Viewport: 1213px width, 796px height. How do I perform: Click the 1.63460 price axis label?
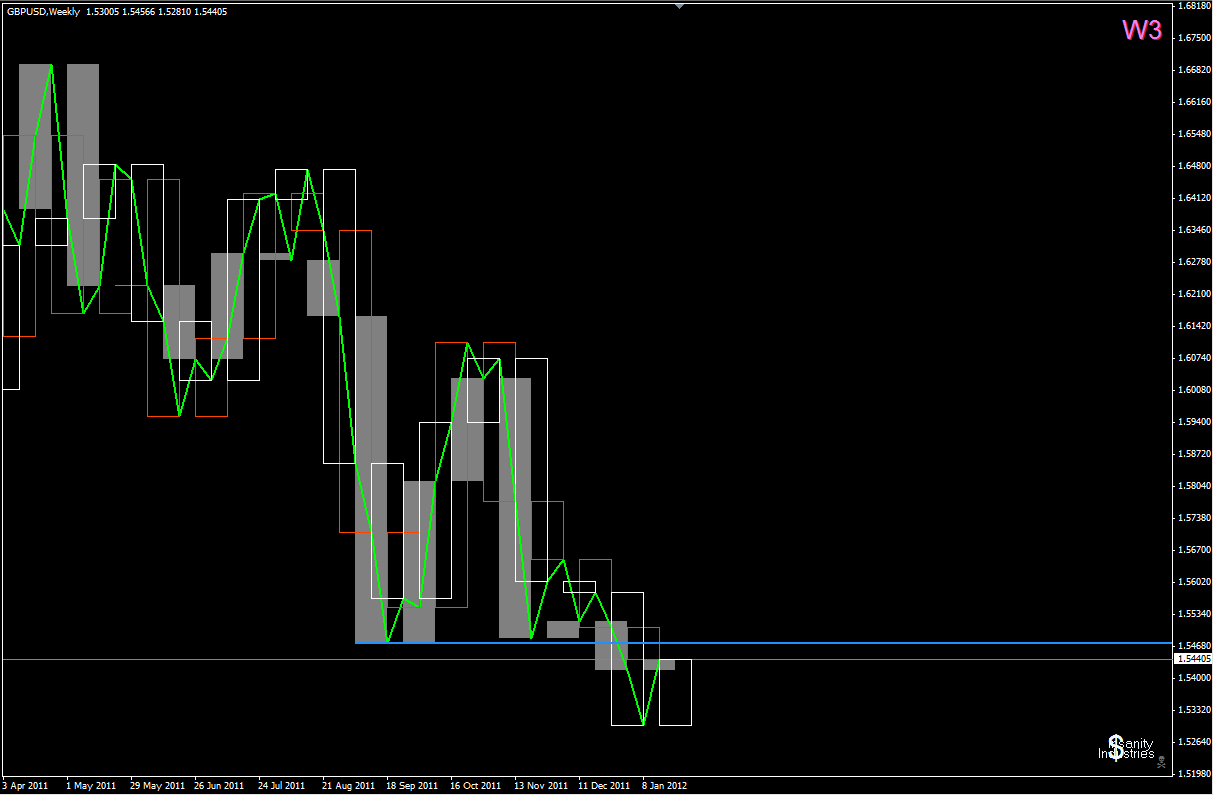1194,230
